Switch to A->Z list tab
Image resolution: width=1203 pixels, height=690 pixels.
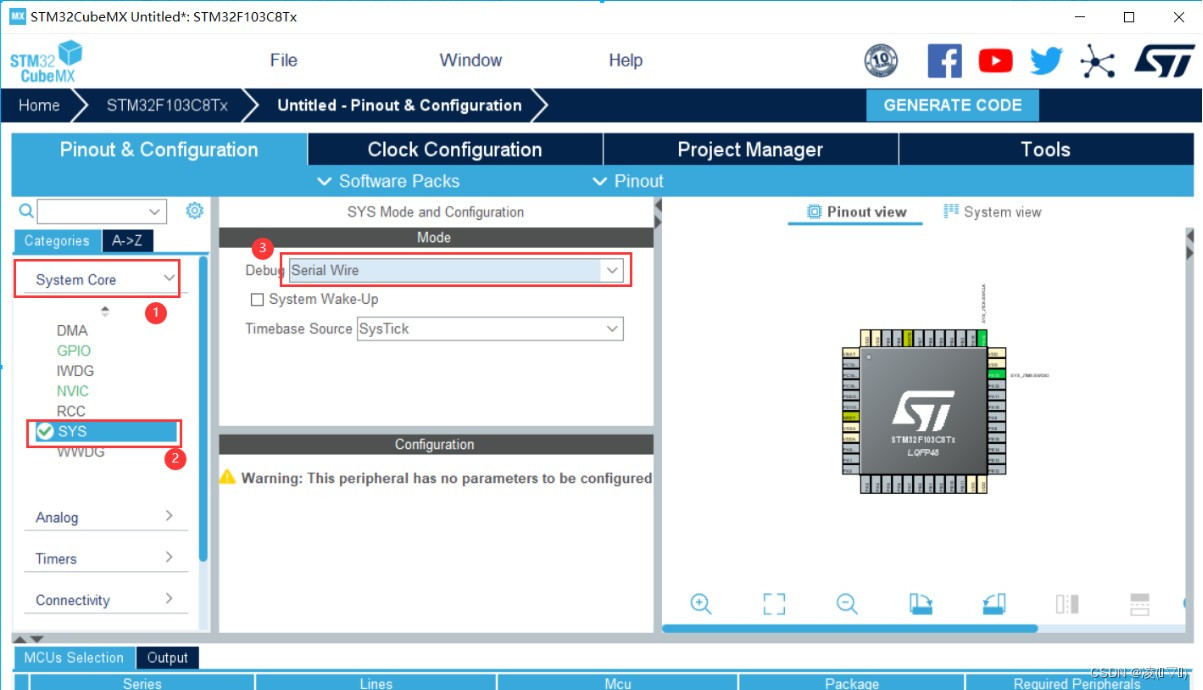click(x=127, y=241)
